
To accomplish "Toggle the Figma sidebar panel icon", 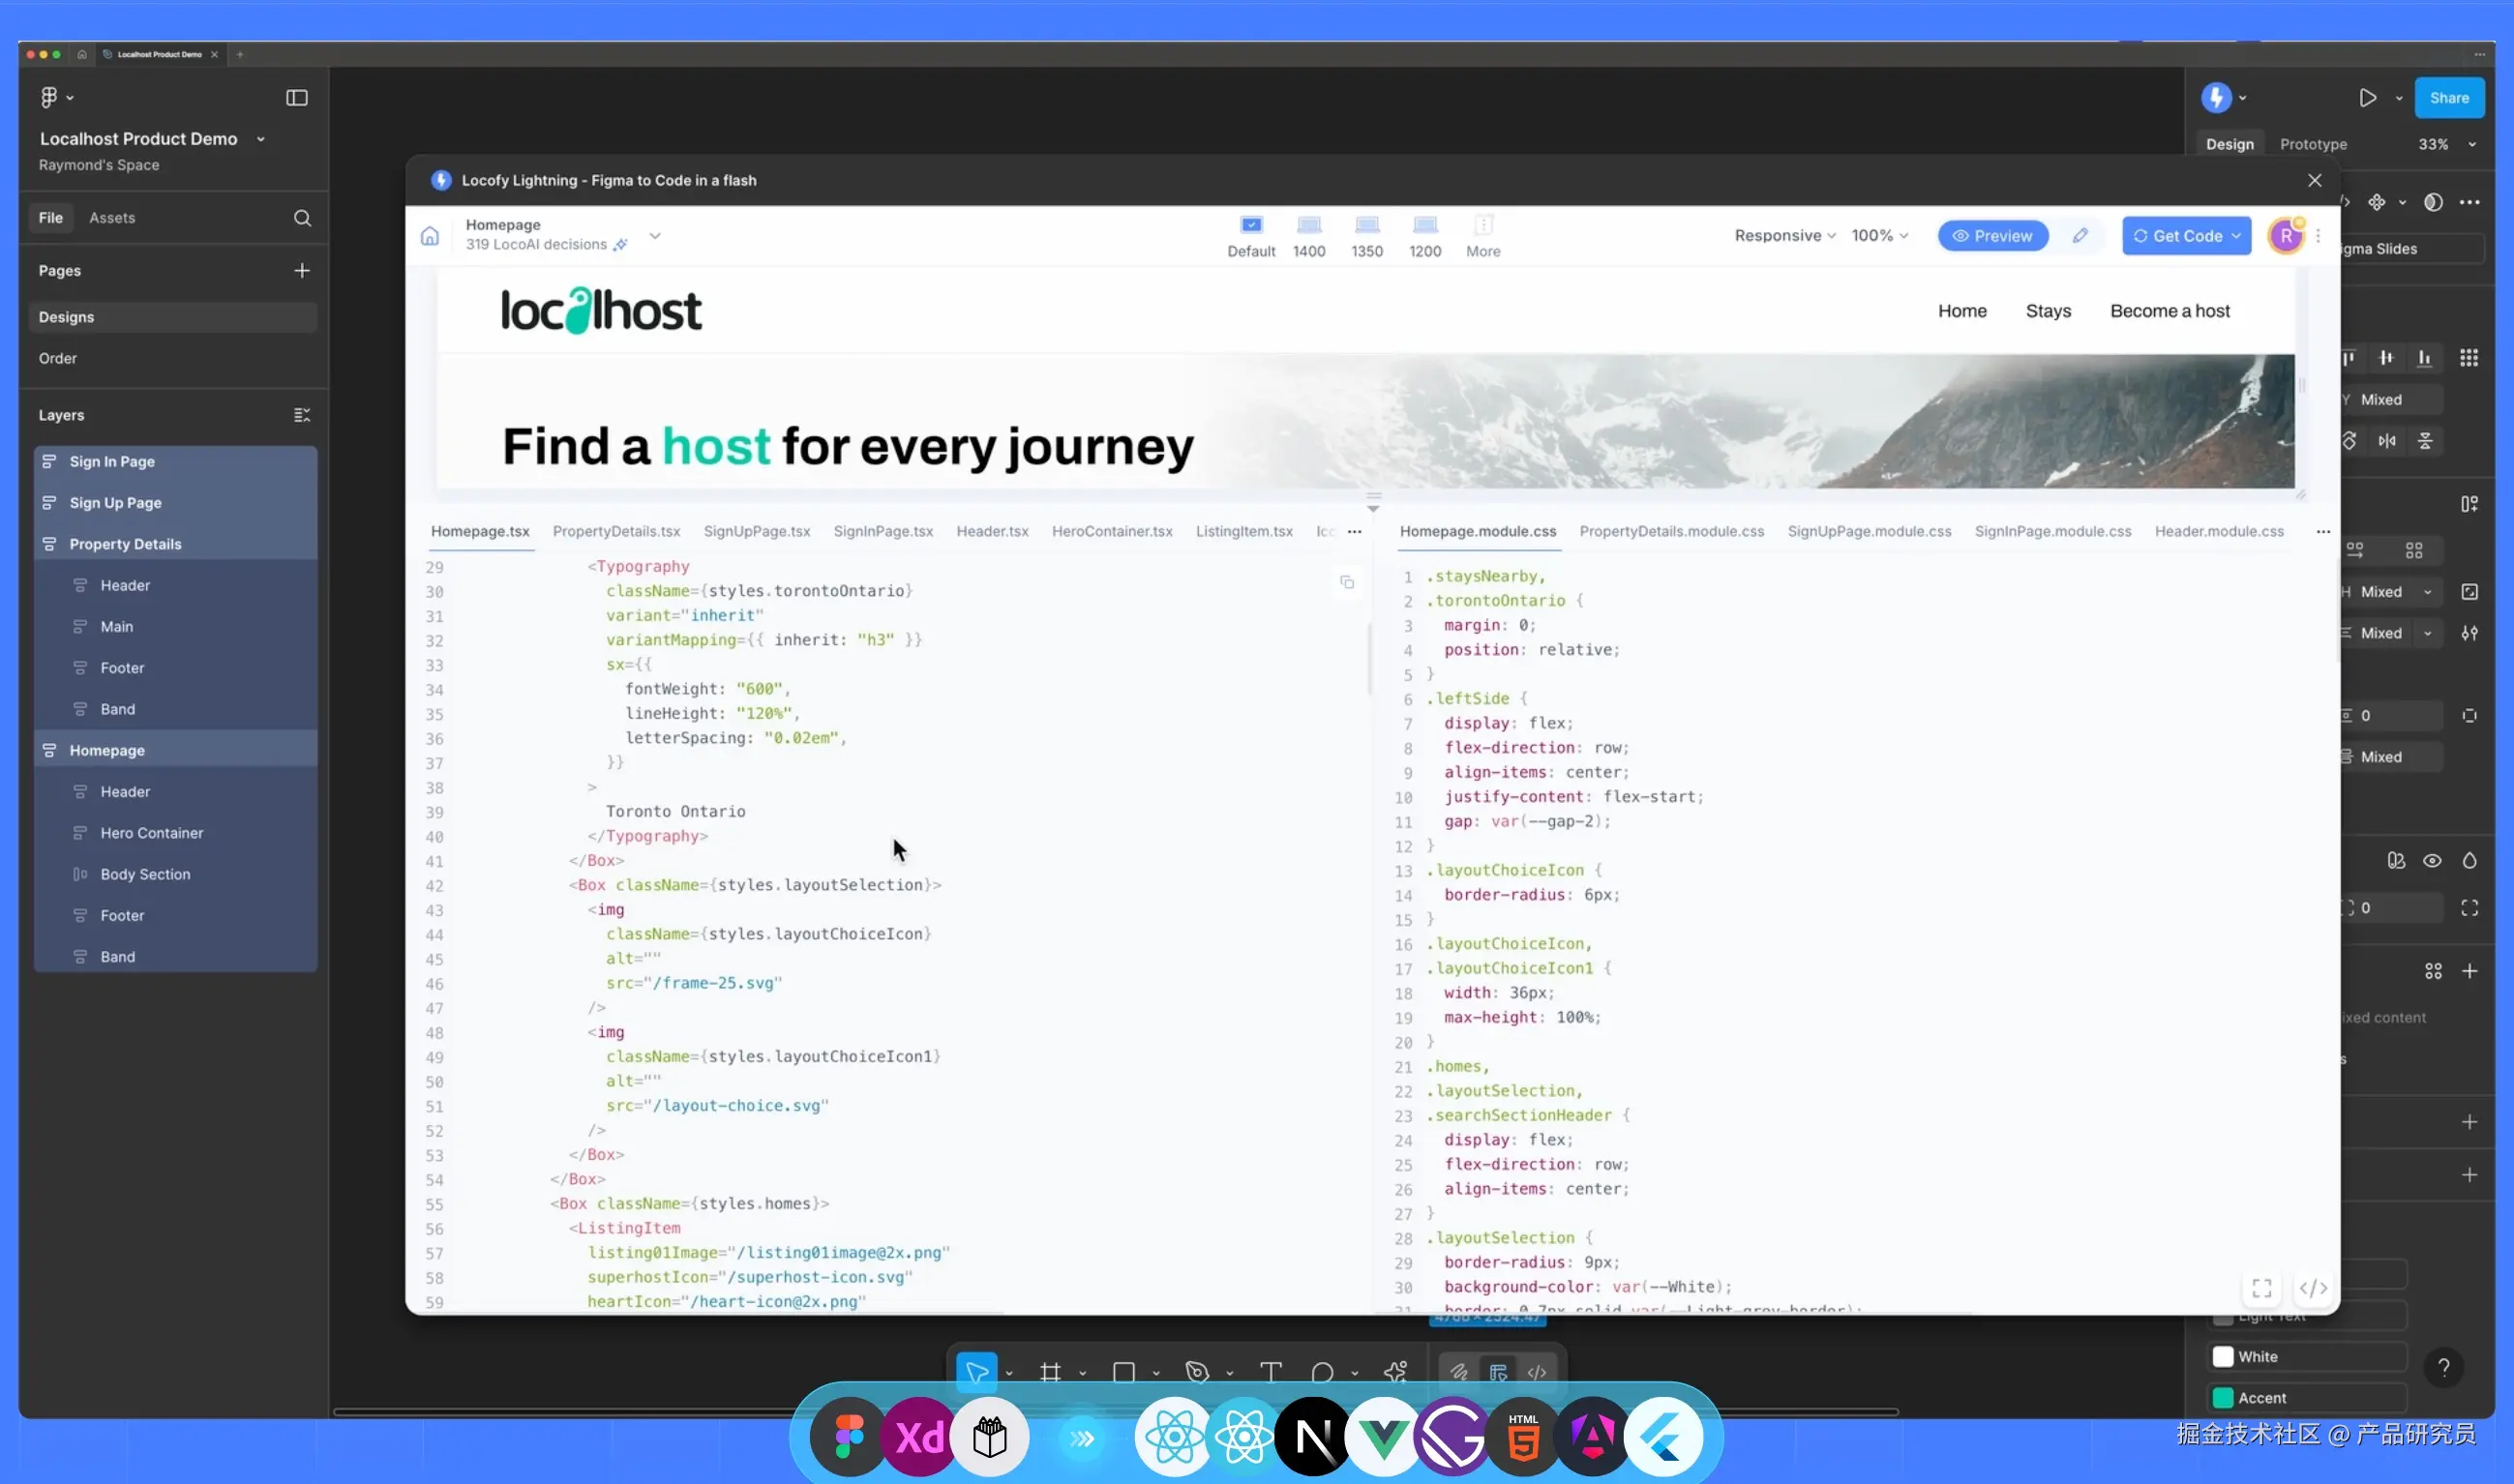I will tap(297, 98).
